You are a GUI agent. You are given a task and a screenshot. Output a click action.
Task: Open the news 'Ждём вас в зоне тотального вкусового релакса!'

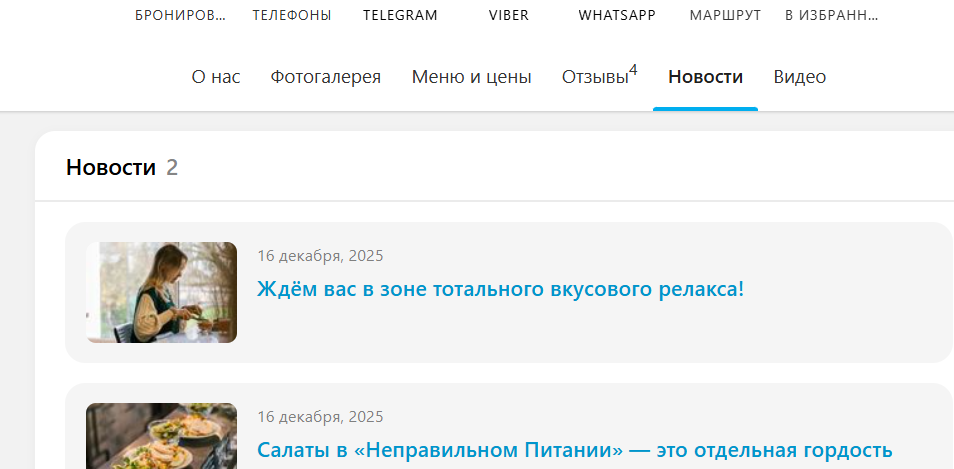click(500, 289)
